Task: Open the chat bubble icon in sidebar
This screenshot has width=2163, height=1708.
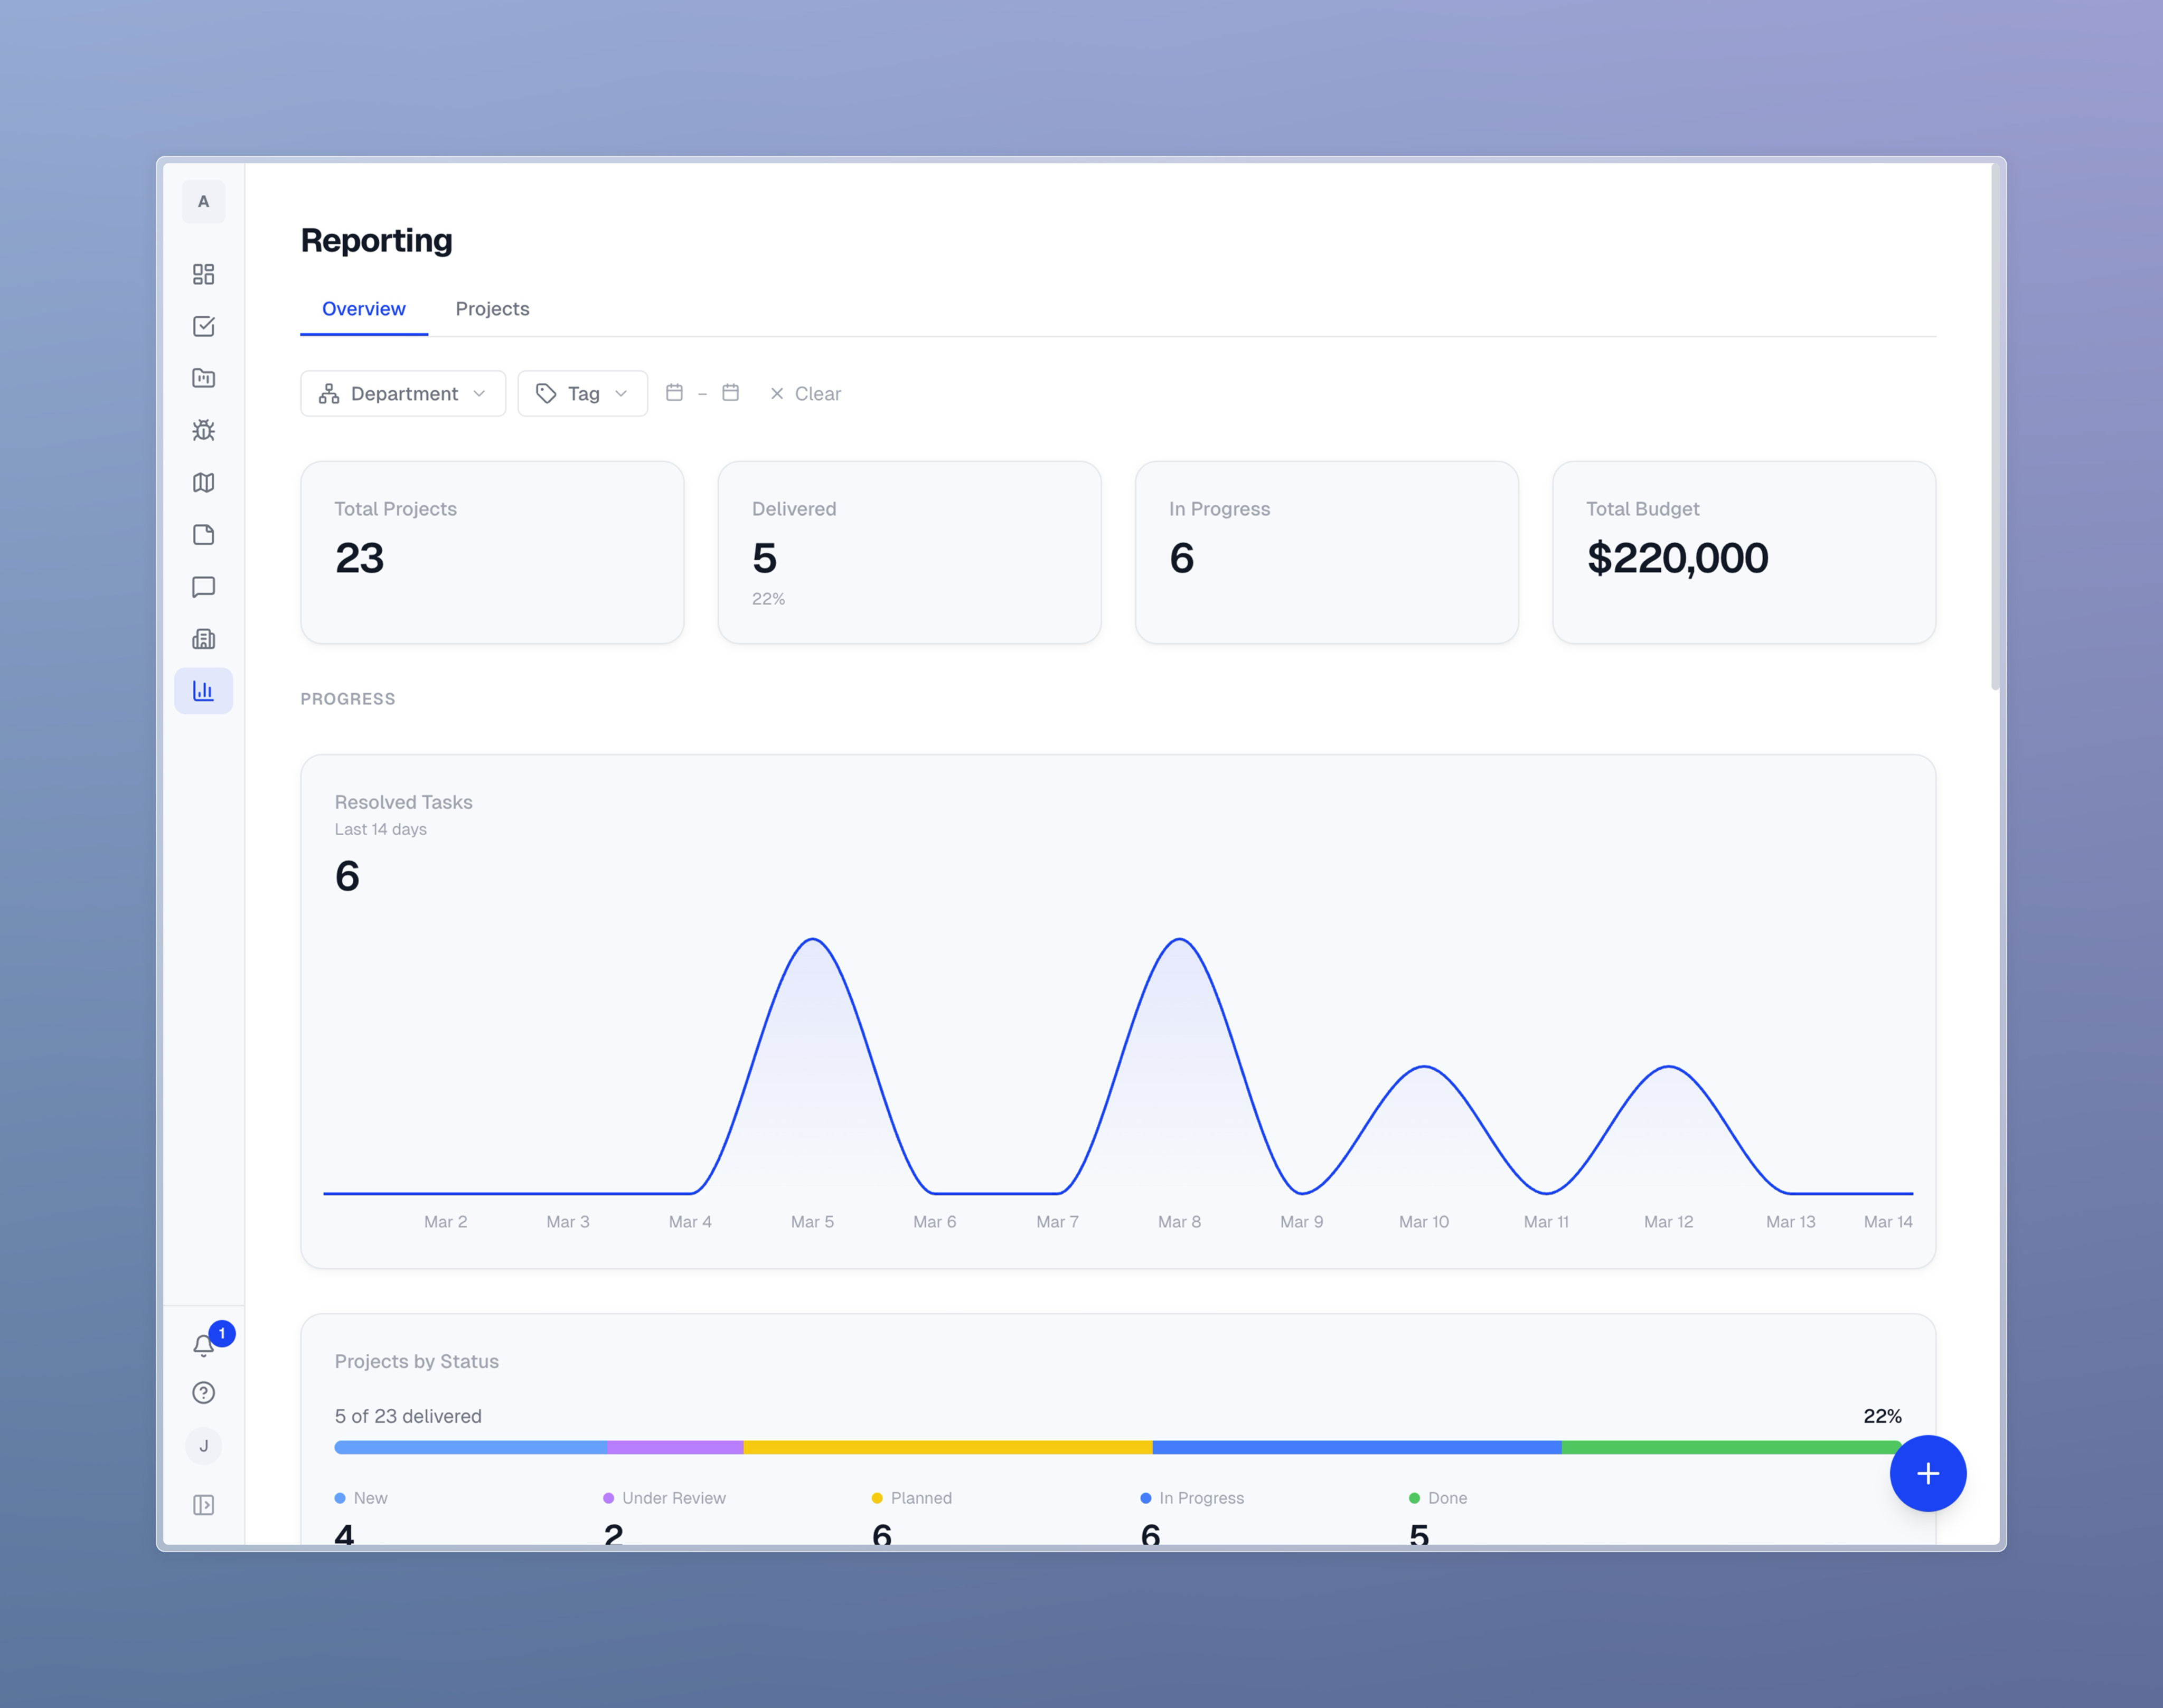Action: coord(204,587)
